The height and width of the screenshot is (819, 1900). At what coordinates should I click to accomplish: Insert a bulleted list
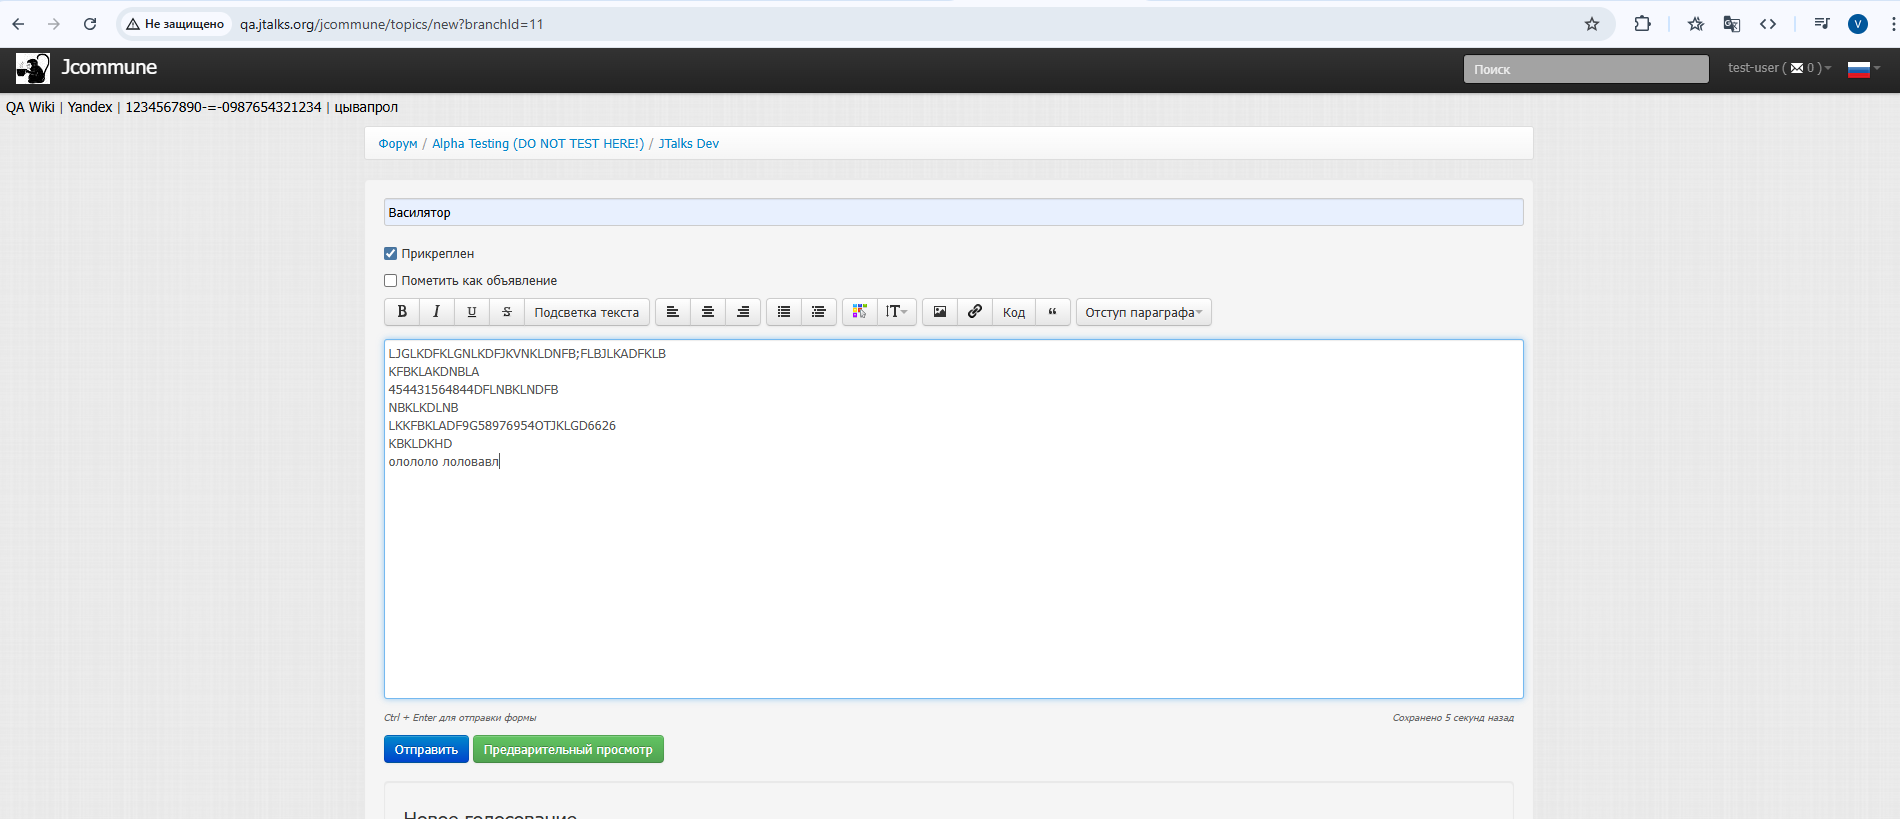tap(784, 312)
